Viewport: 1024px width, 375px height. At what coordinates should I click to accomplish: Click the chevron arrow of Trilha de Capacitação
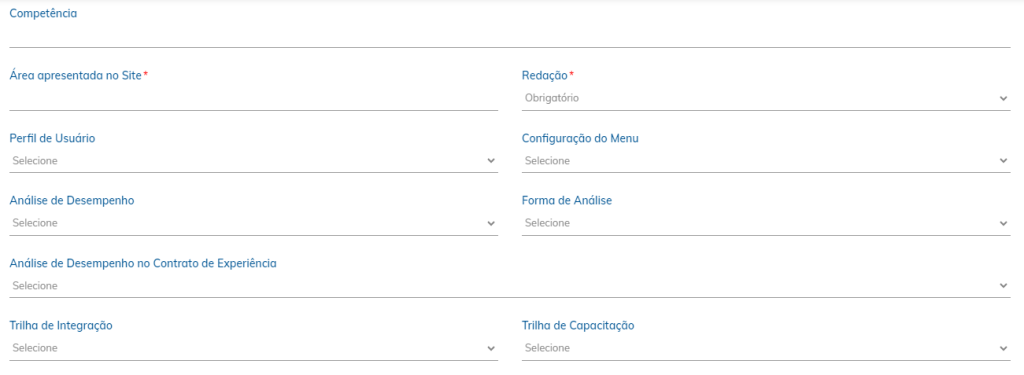click(1003, 348)
